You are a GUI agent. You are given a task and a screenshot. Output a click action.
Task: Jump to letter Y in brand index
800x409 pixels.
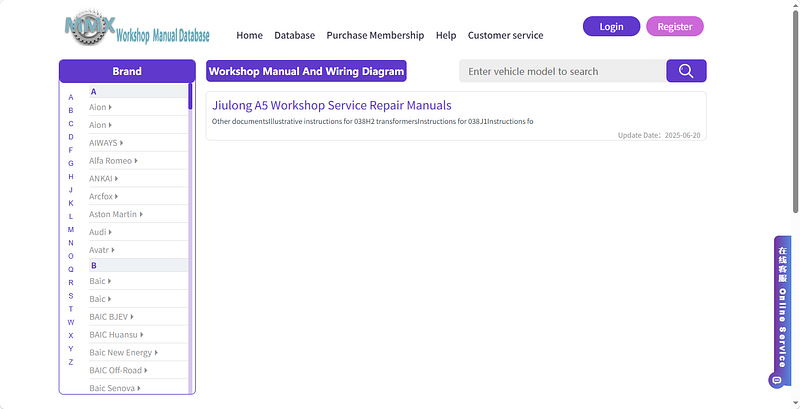[71, 349]
